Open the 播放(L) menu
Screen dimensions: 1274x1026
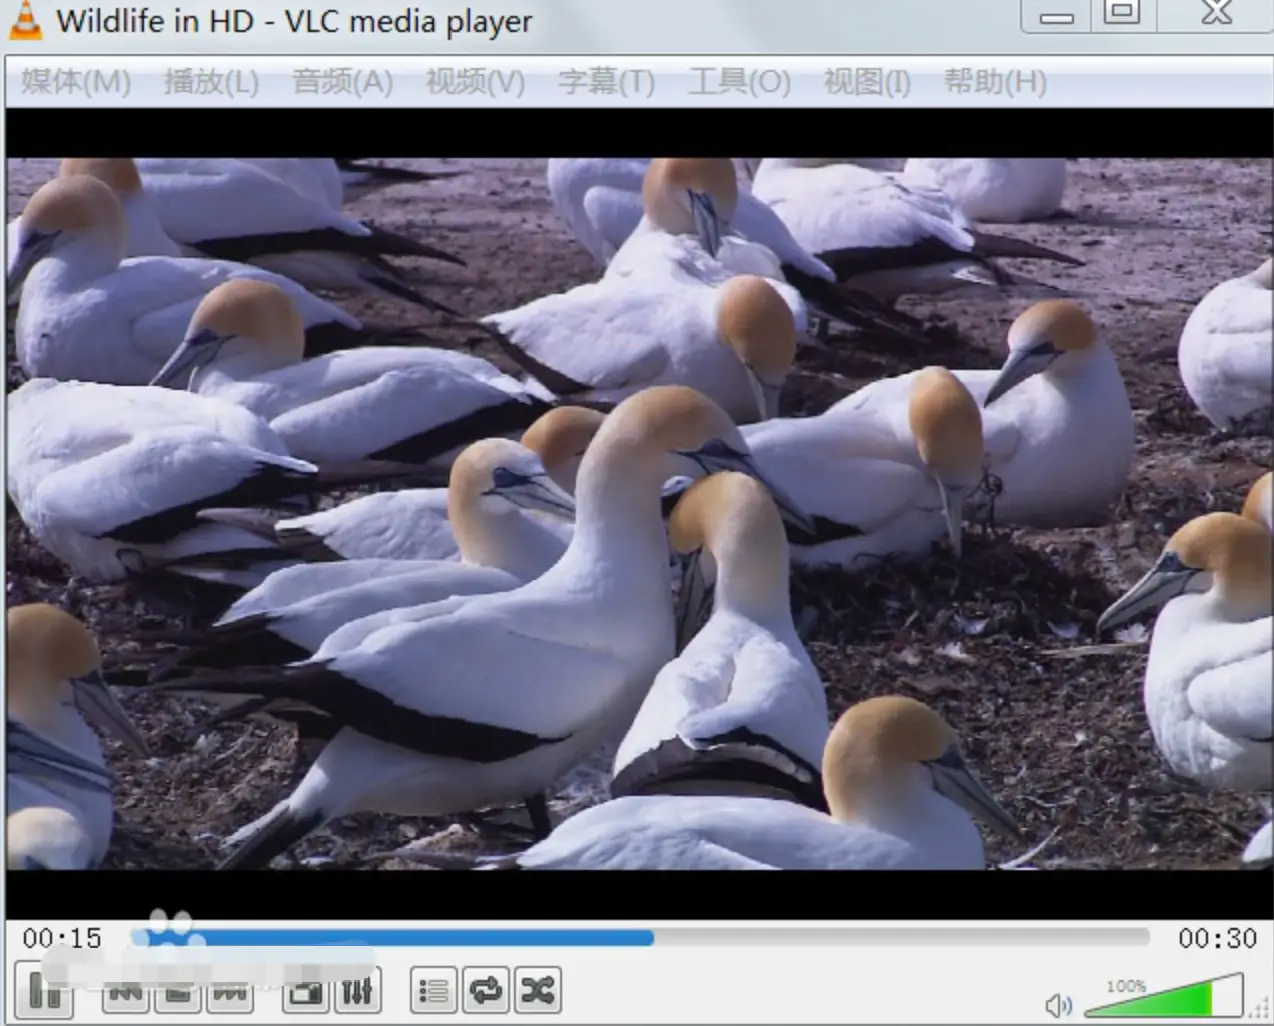(x=211, y=82)
